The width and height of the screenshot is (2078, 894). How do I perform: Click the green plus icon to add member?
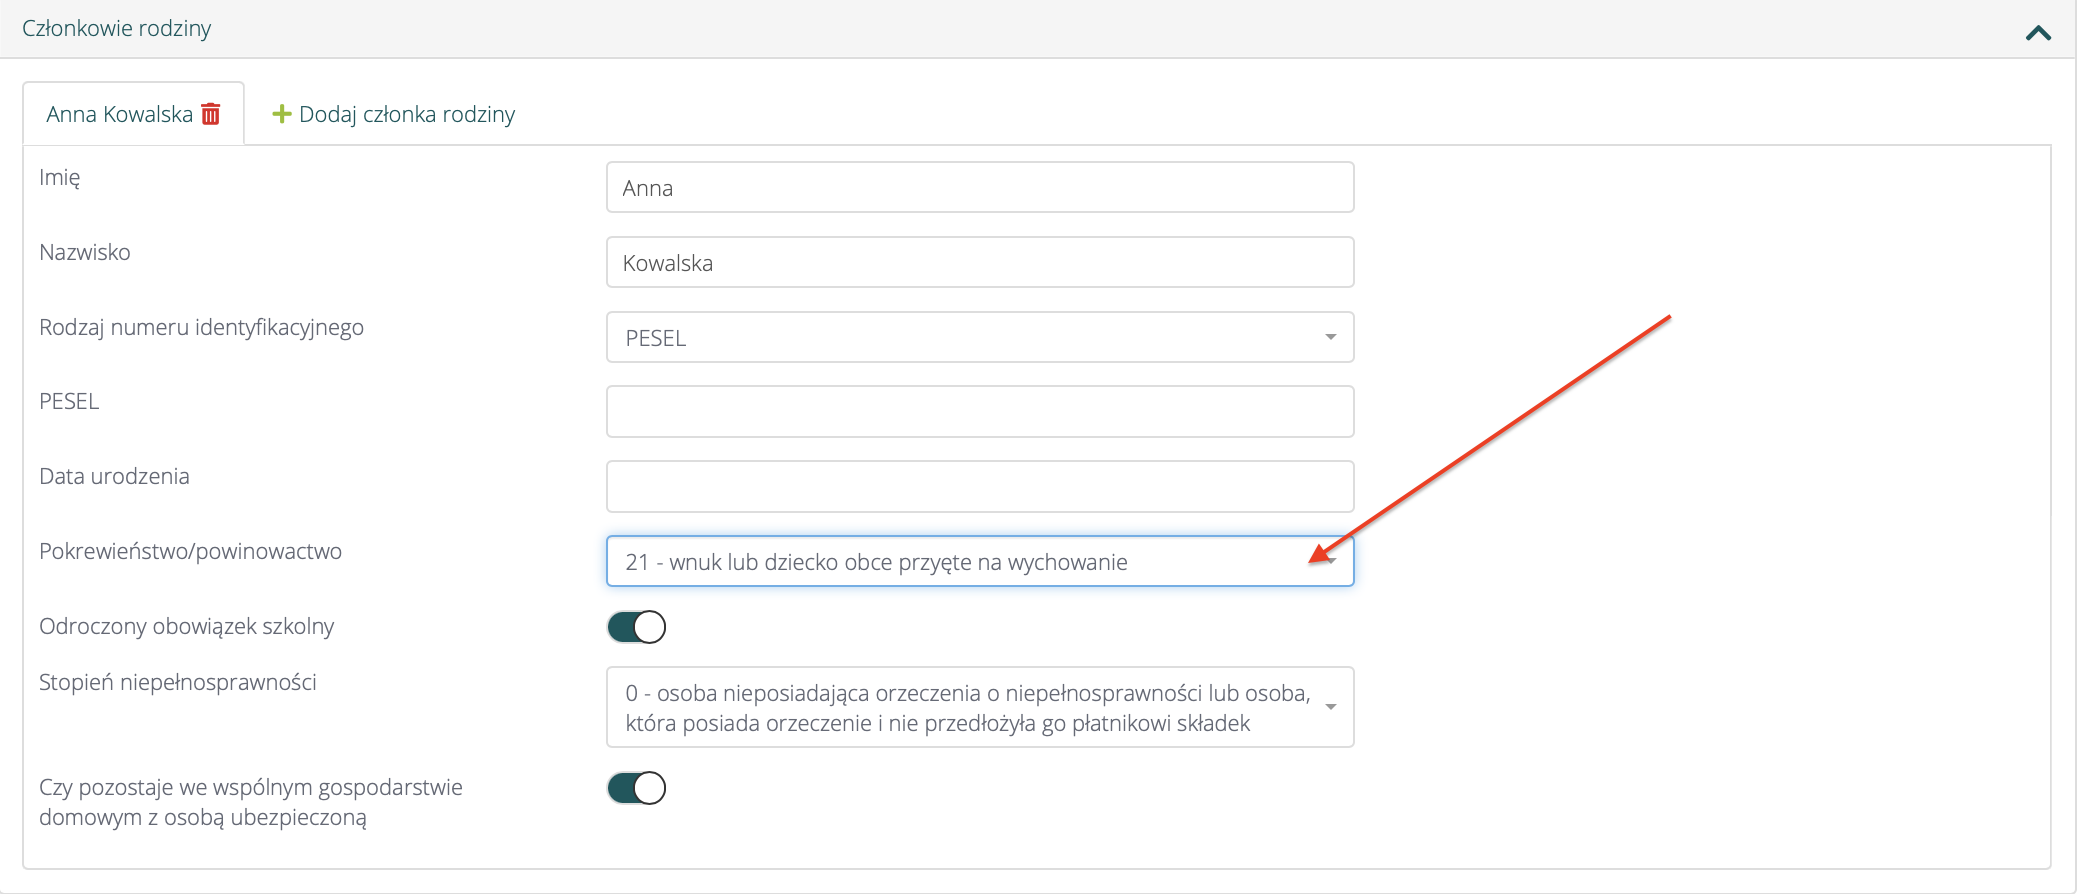[x=282, y=114]
